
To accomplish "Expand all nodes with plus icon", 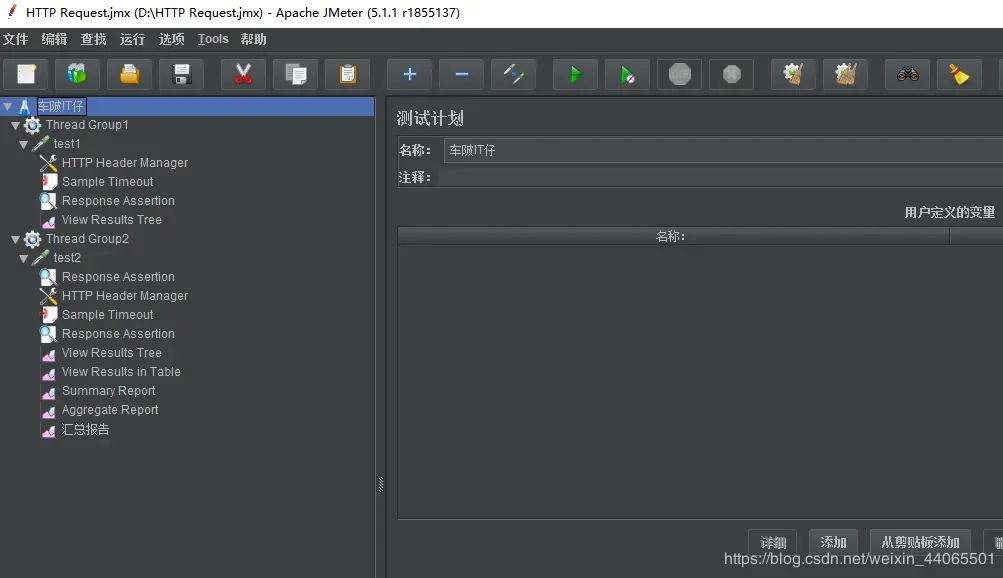I will coord(409,74).
